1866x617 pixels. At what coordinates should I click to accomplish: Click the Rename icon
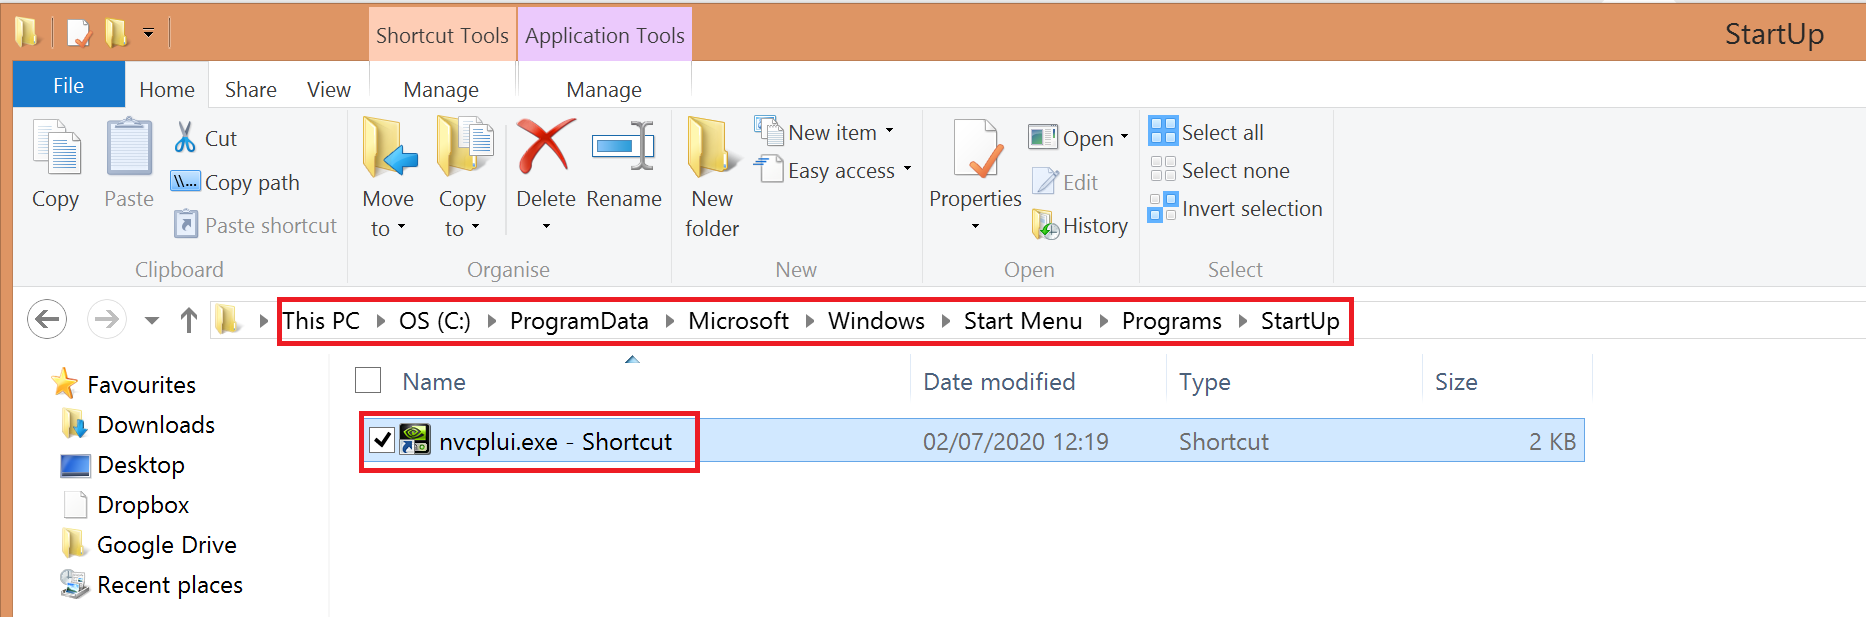point(624,147)
